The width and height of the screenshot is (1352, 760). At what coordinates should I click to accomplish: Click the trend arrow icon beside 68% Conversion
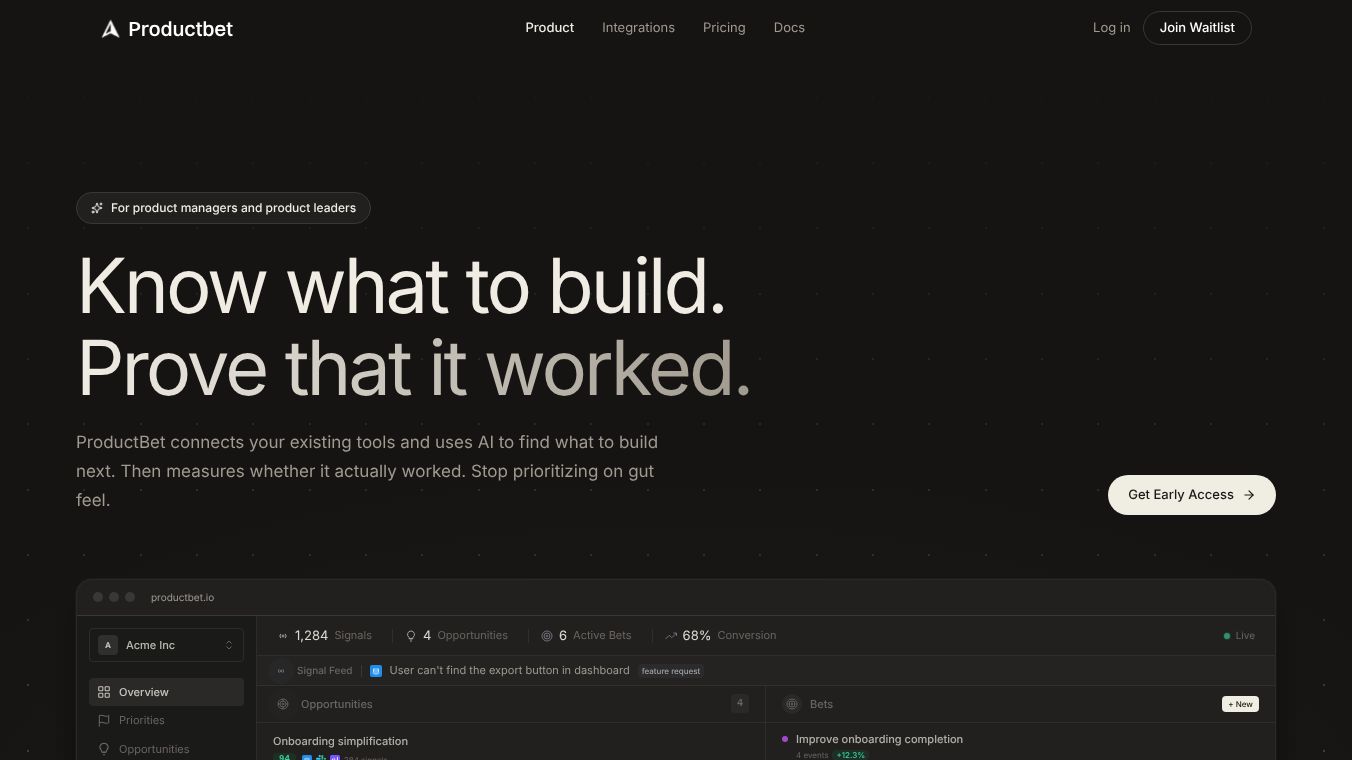pos(671,635)
